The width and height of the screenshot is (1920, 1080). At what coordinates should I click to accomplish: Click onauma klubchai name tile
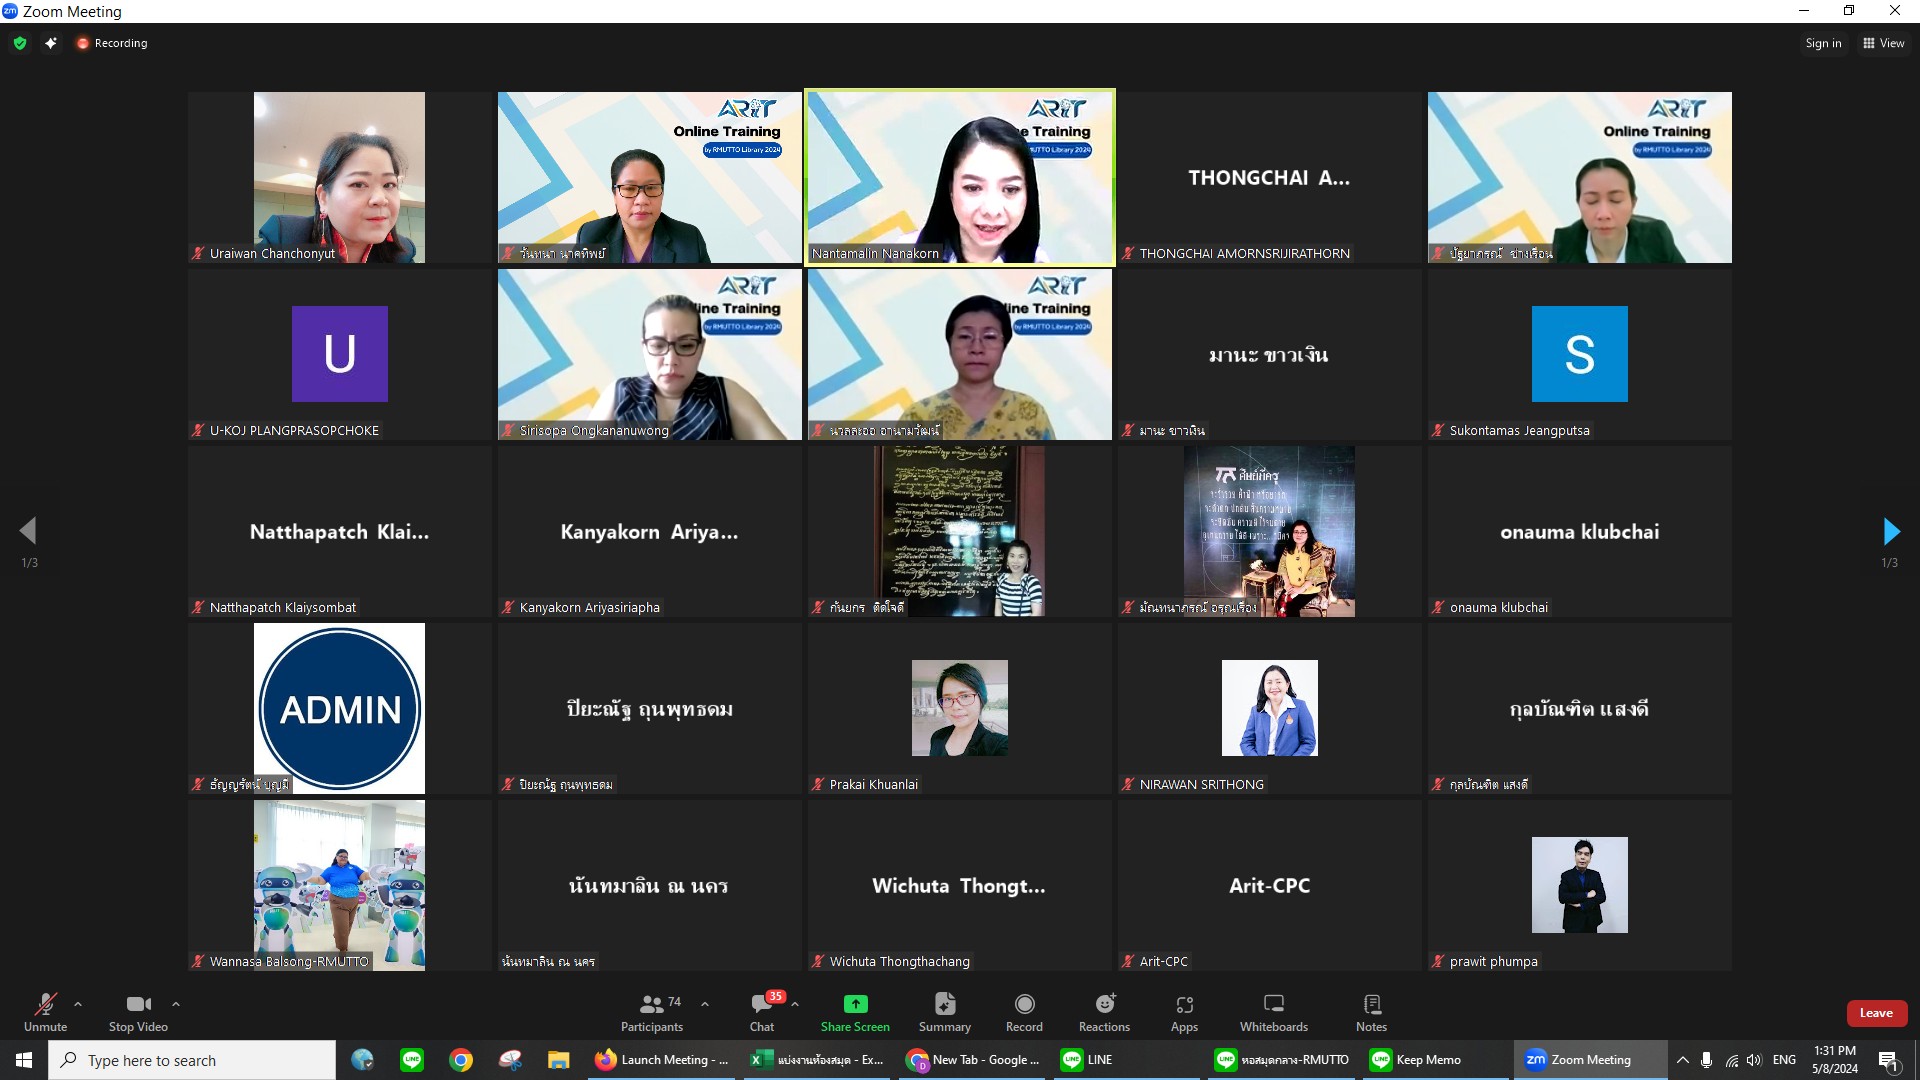click(1579, 531)
